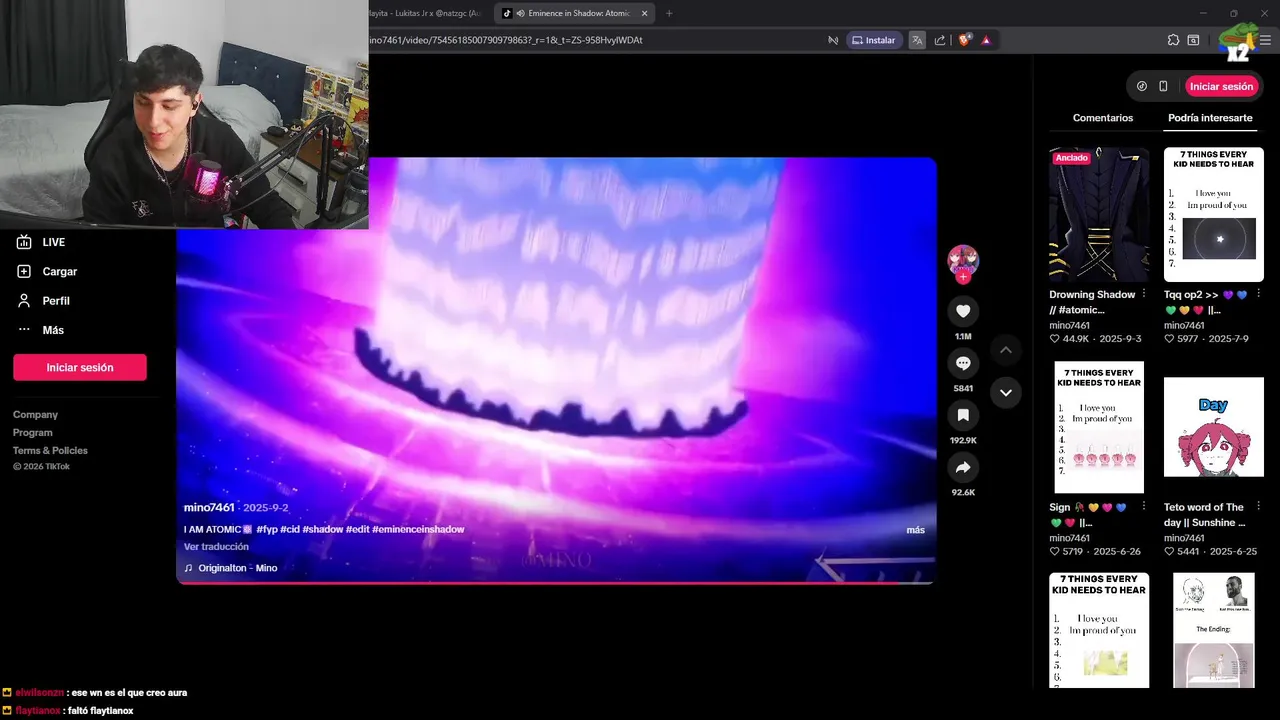Click the Instalar app button in address bar
This screenshot has height=720, width=1280.
[x=873, y=40]
